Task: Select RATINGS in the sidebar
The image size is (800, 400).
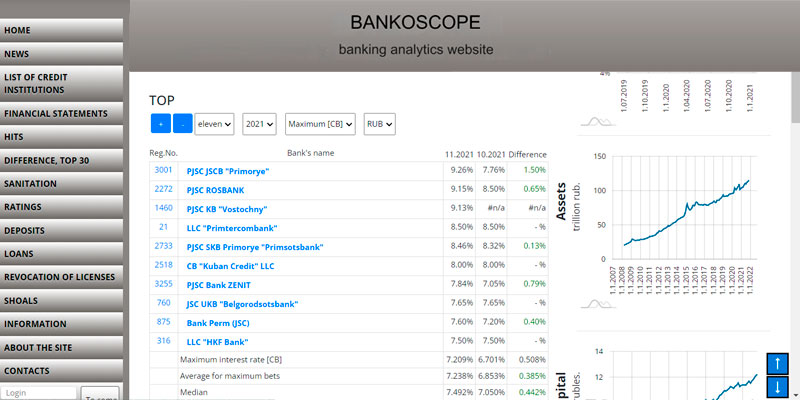Action: [62, 207]
